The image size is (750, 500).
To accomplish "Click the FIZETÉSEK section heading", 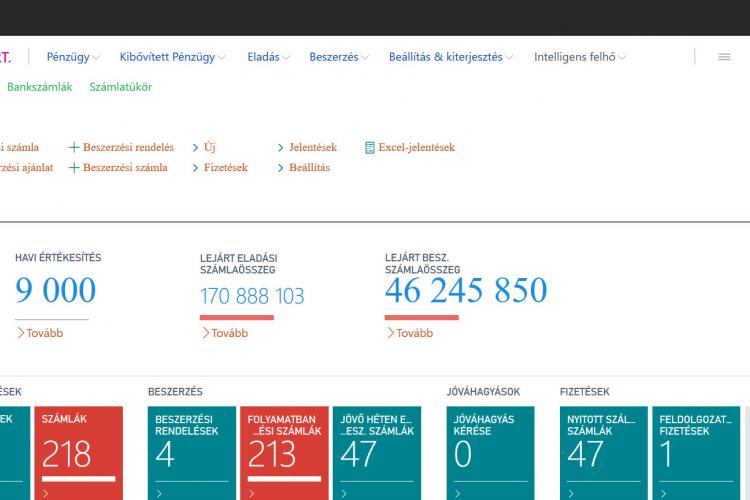I will (x=585, y=392).
